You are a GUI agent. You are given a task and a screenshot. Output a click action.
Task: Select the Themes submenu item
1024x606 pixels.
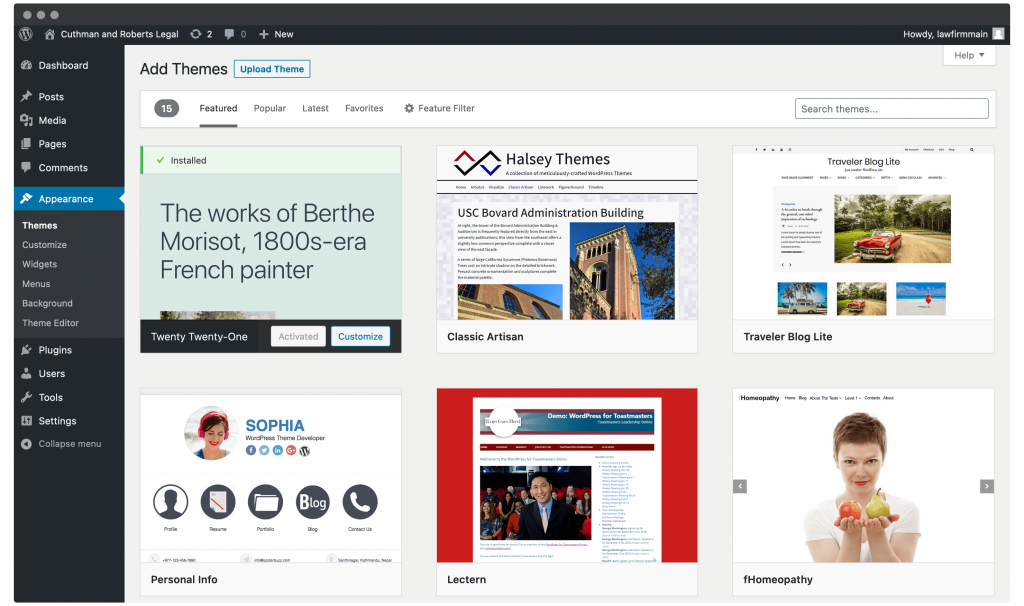40,225
